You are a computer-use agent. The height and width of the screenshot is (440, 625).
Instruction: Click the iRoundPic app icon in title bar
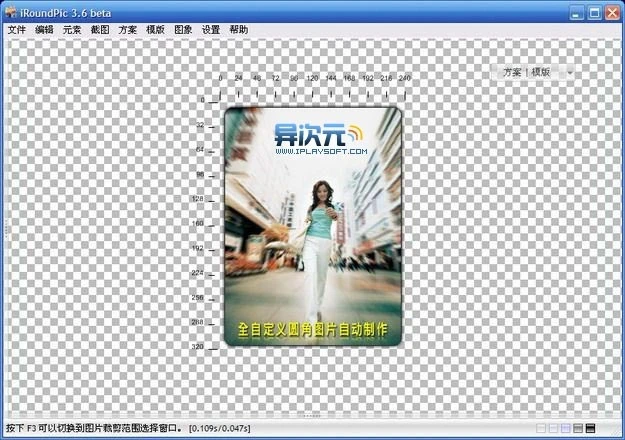pos(10,12)
